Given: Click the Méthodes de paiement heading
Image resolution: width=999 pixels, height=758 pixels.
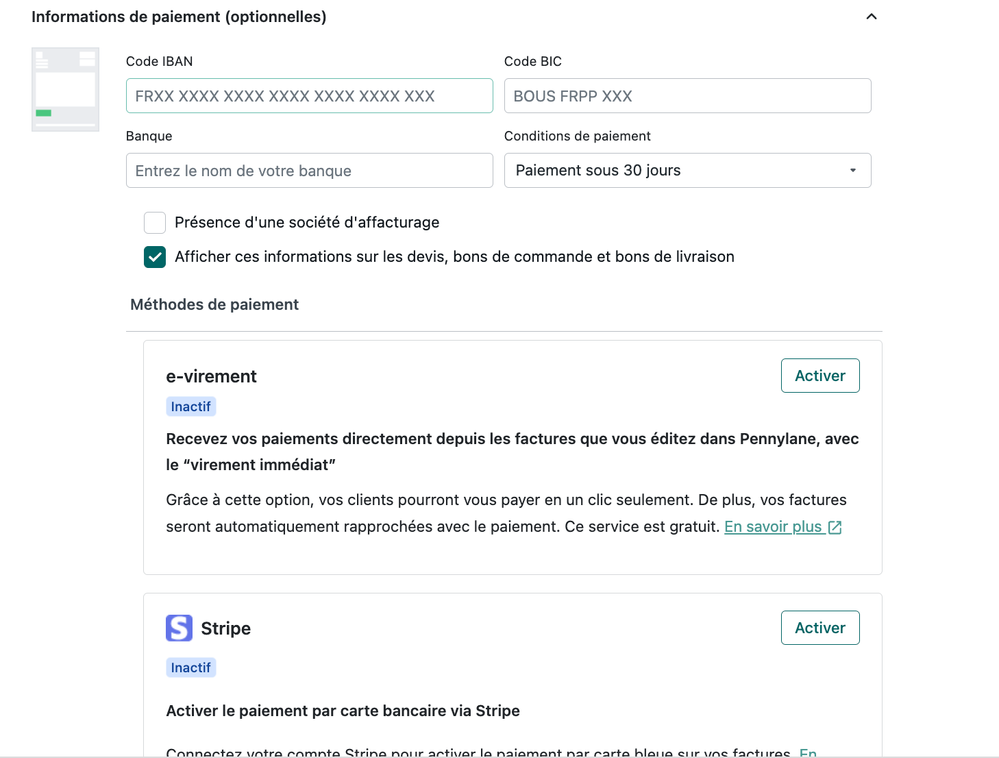Looking at the screenshot, I should tap(214, 304).
